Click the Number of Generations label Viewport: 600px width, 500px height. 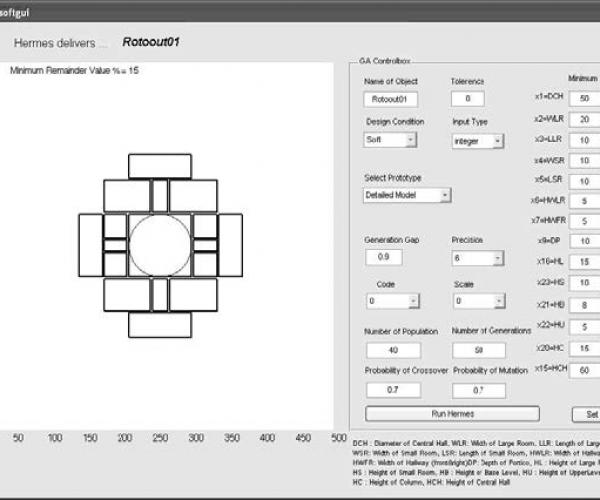[491, 331]
